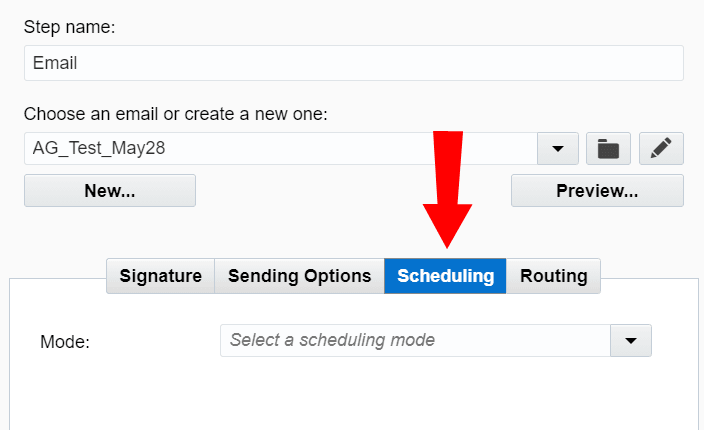Click the 'Select a scheduling mode' field

415,340
